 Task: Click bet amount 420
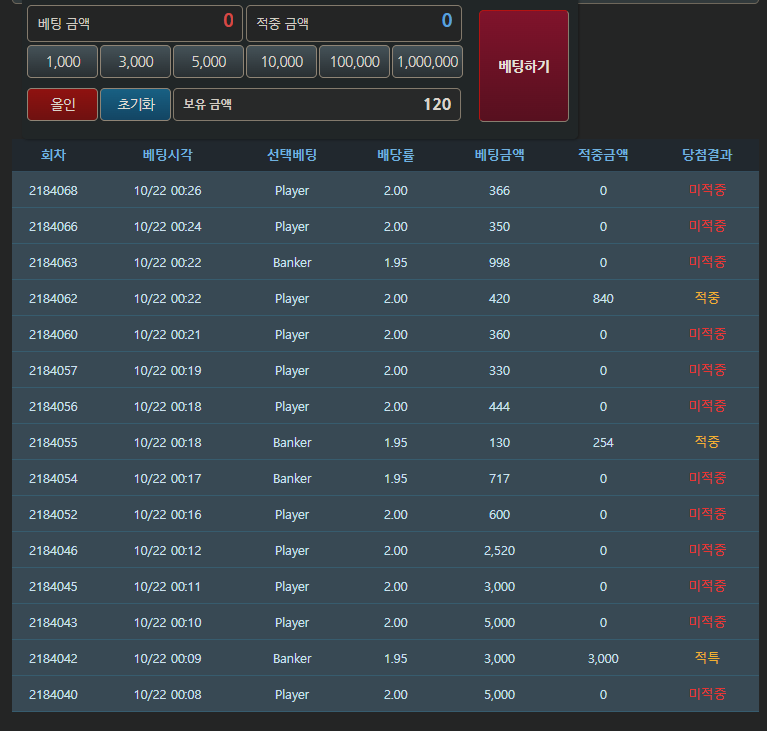[499, 298]
